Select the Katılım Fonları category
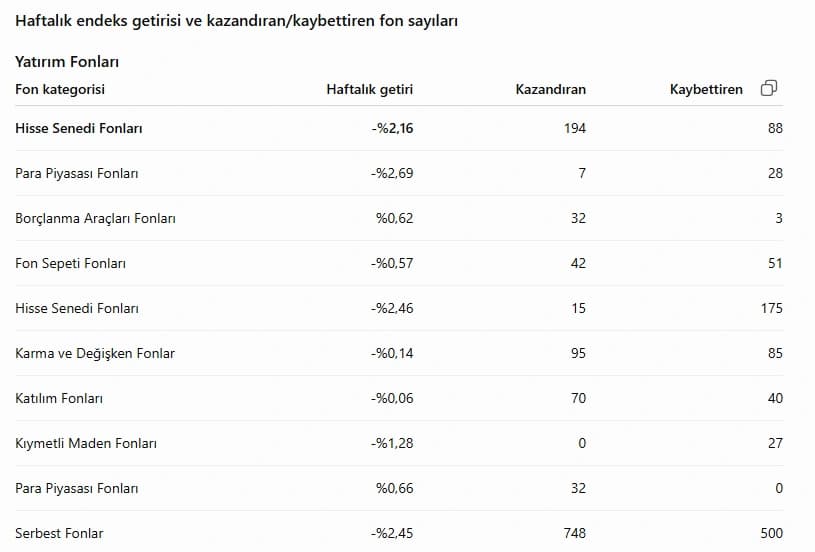The image size is (815, 552). point(59,399)
